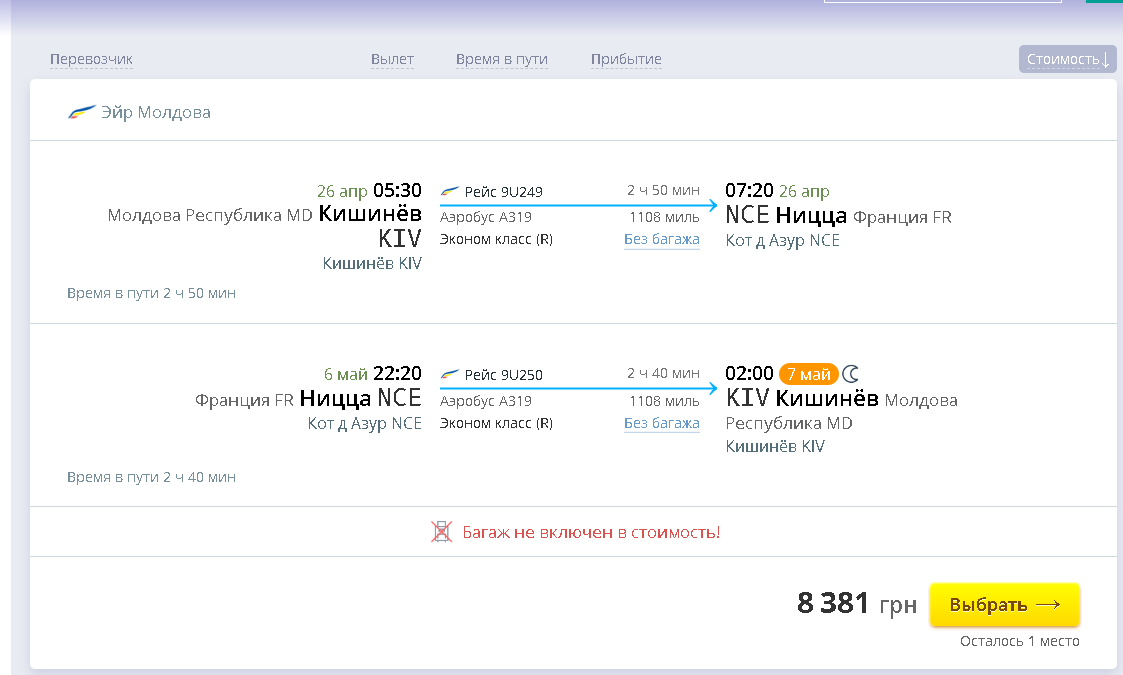Click the baggage not included warning text
This screenshot has height=675, width=1123.
[590, 532]
